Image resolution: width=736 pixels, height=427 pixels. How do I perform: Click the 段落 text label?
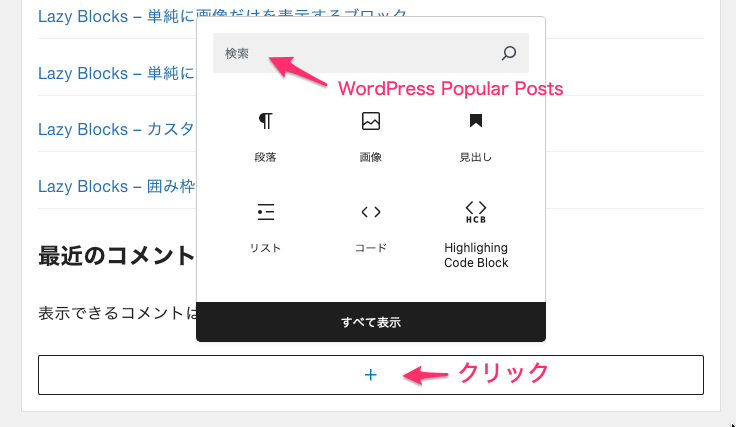(x=265, y=158)
